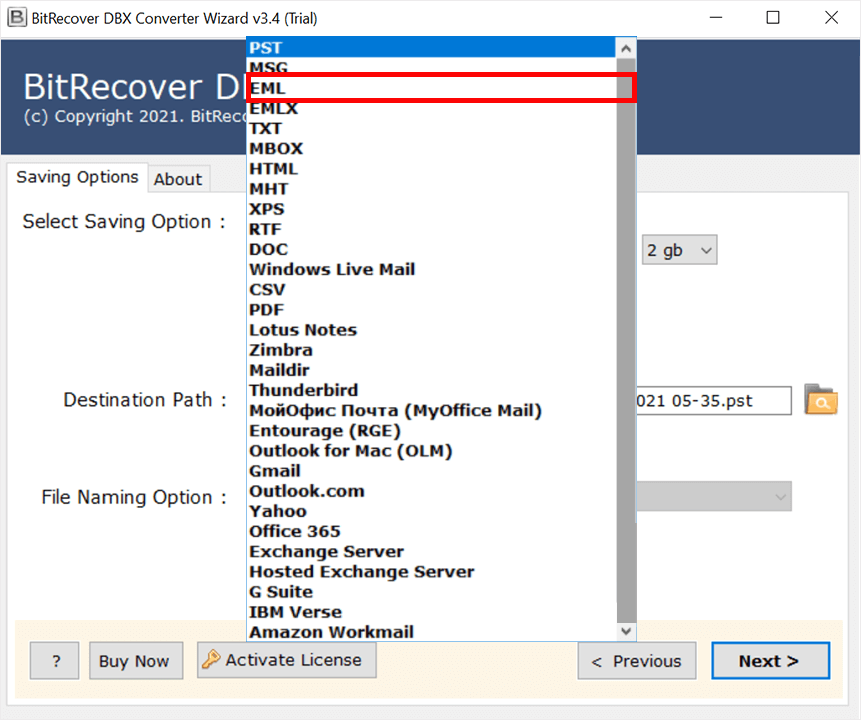The width and height of the screenshot is (861, 720).
Task: Choose HTML output format
Action: pyautogui.click(x=431, y=169)
